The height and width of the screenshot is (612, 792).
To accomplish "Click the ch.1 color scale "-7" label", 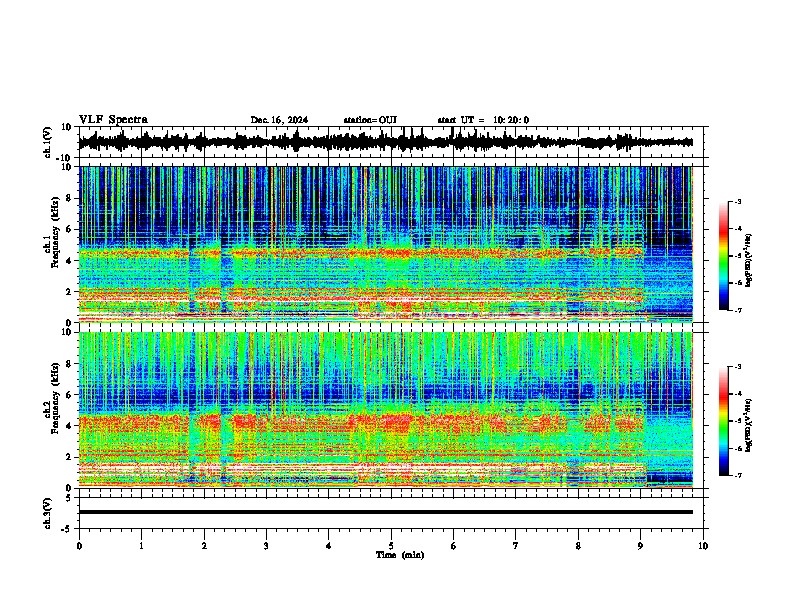I will [738, 310].
